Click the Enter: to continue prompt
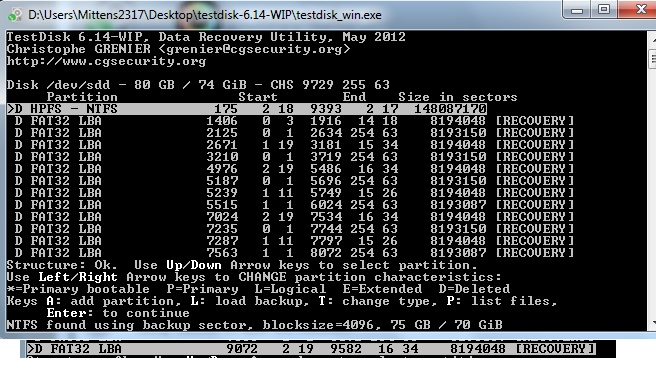 point(118,313)
